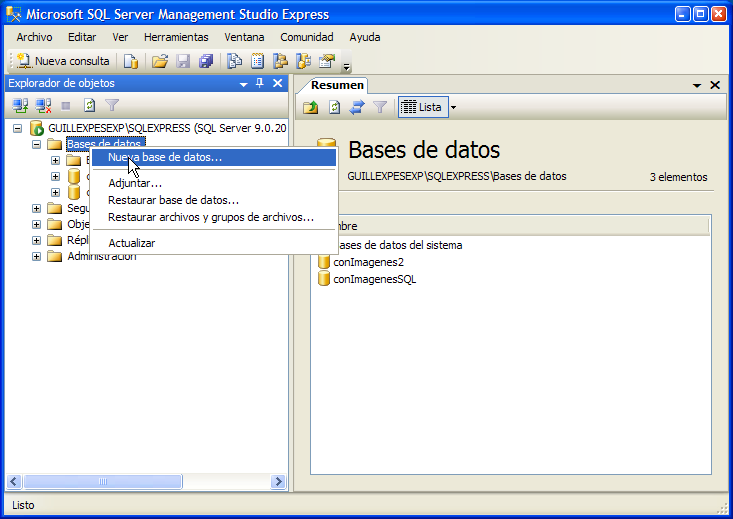Viewport: 733px width, 519px height.
Task: Collapse the Bases de datos tree node
Action: point(36,144)
